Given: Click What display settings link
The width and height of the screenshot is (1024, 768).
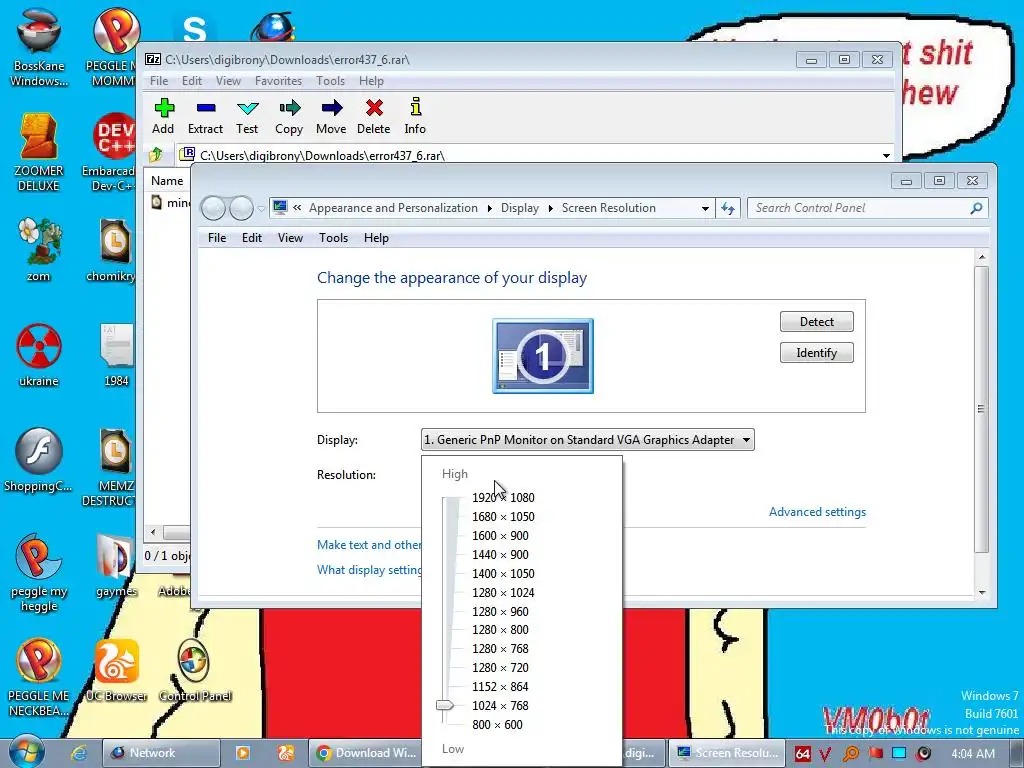Looking at the screenshot, I should (369, 569).
